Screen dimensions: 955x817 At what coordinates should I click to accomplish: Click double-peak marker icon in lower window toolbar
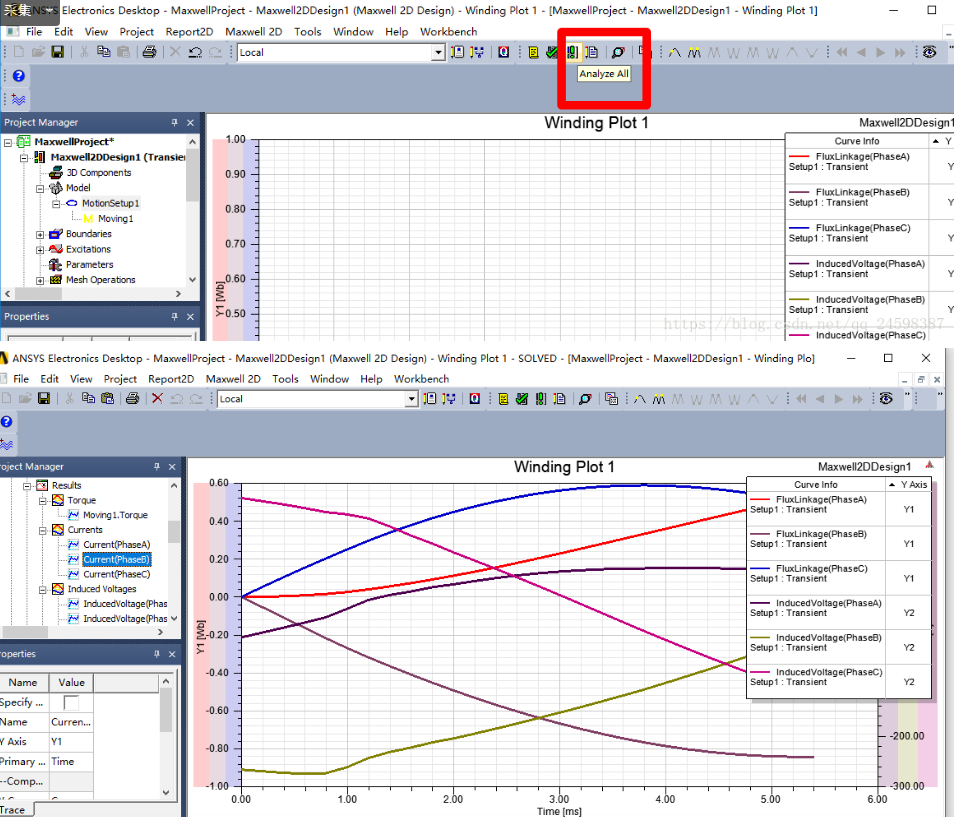tap(658, 399)
